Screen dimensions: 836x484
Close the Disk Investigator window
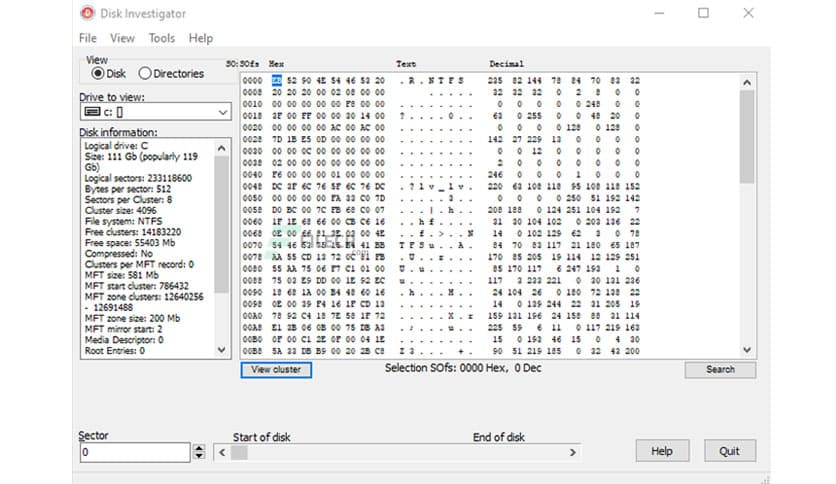(x=749, y=13)
